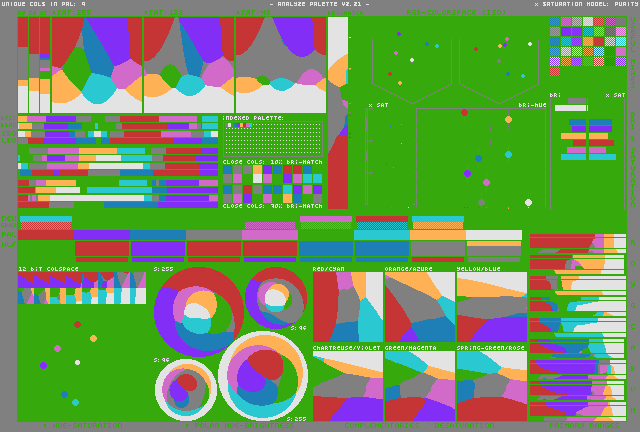
Task: Click the Indexed Palette dotted box
Action: 272,138
